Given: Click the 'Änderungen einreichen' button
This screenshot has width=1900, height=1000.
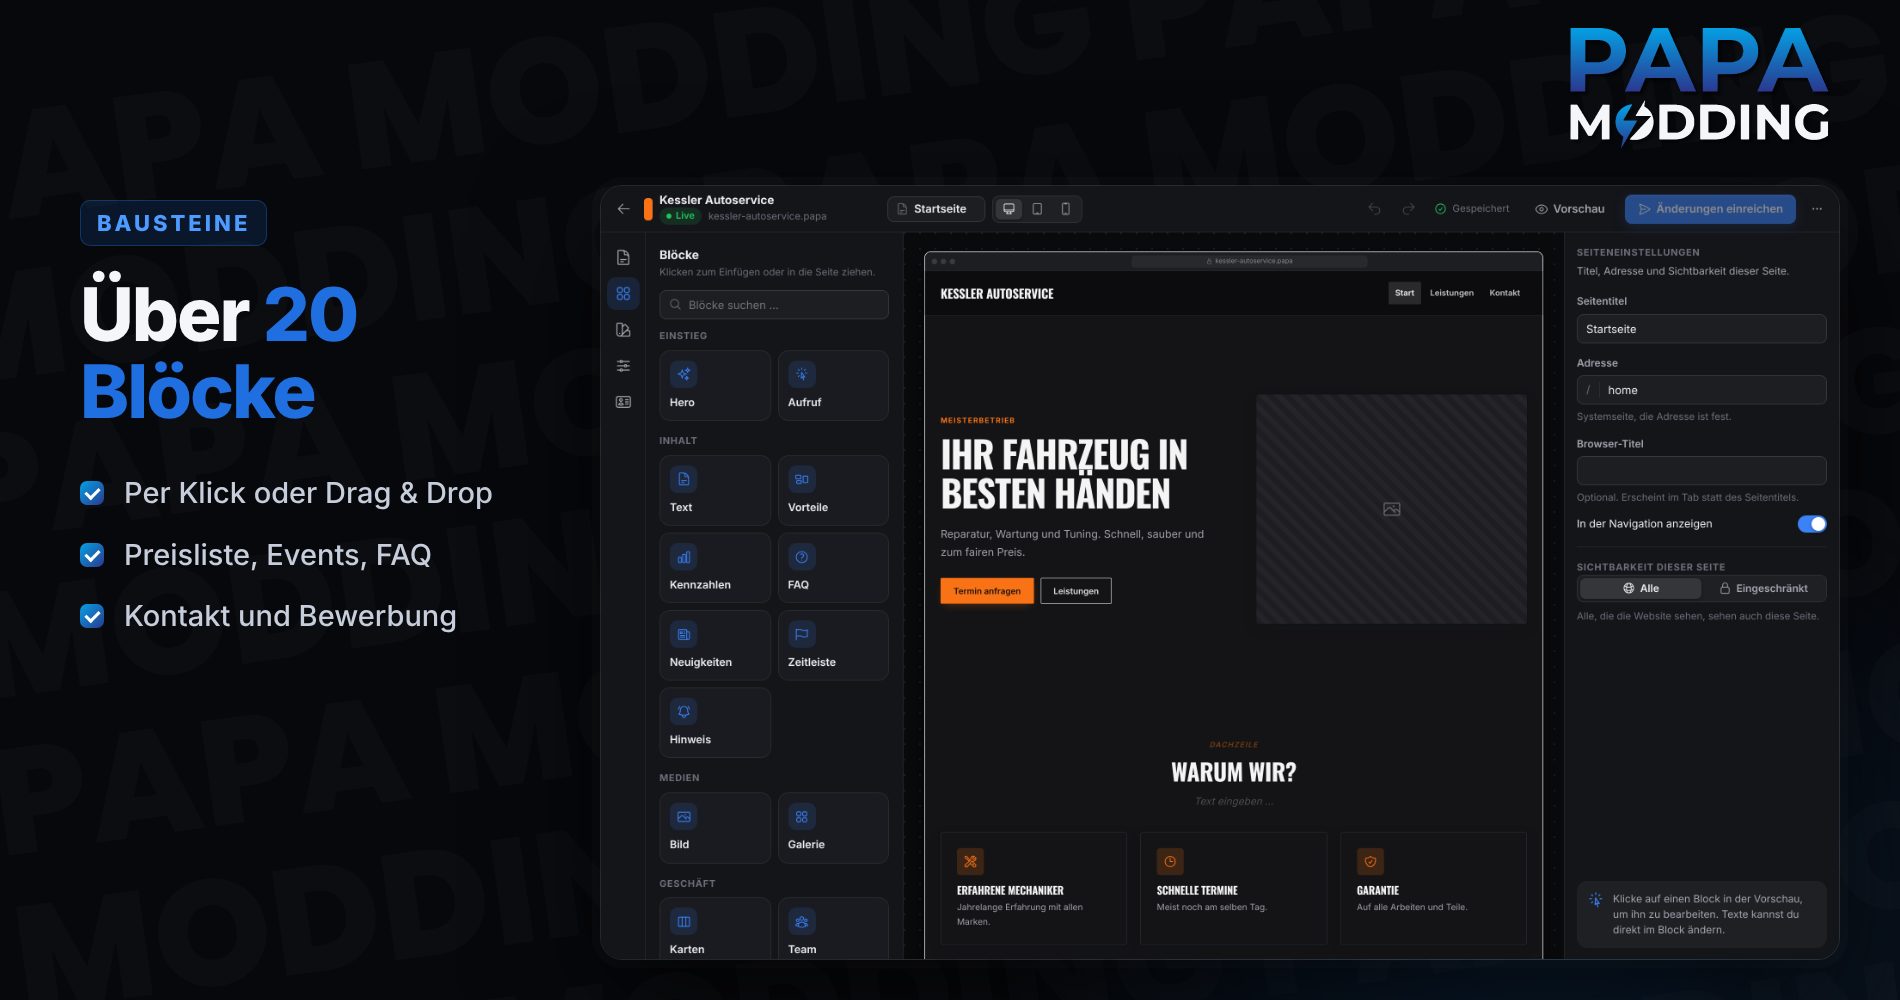Looking at the screenshot, I should (1710, 209).
